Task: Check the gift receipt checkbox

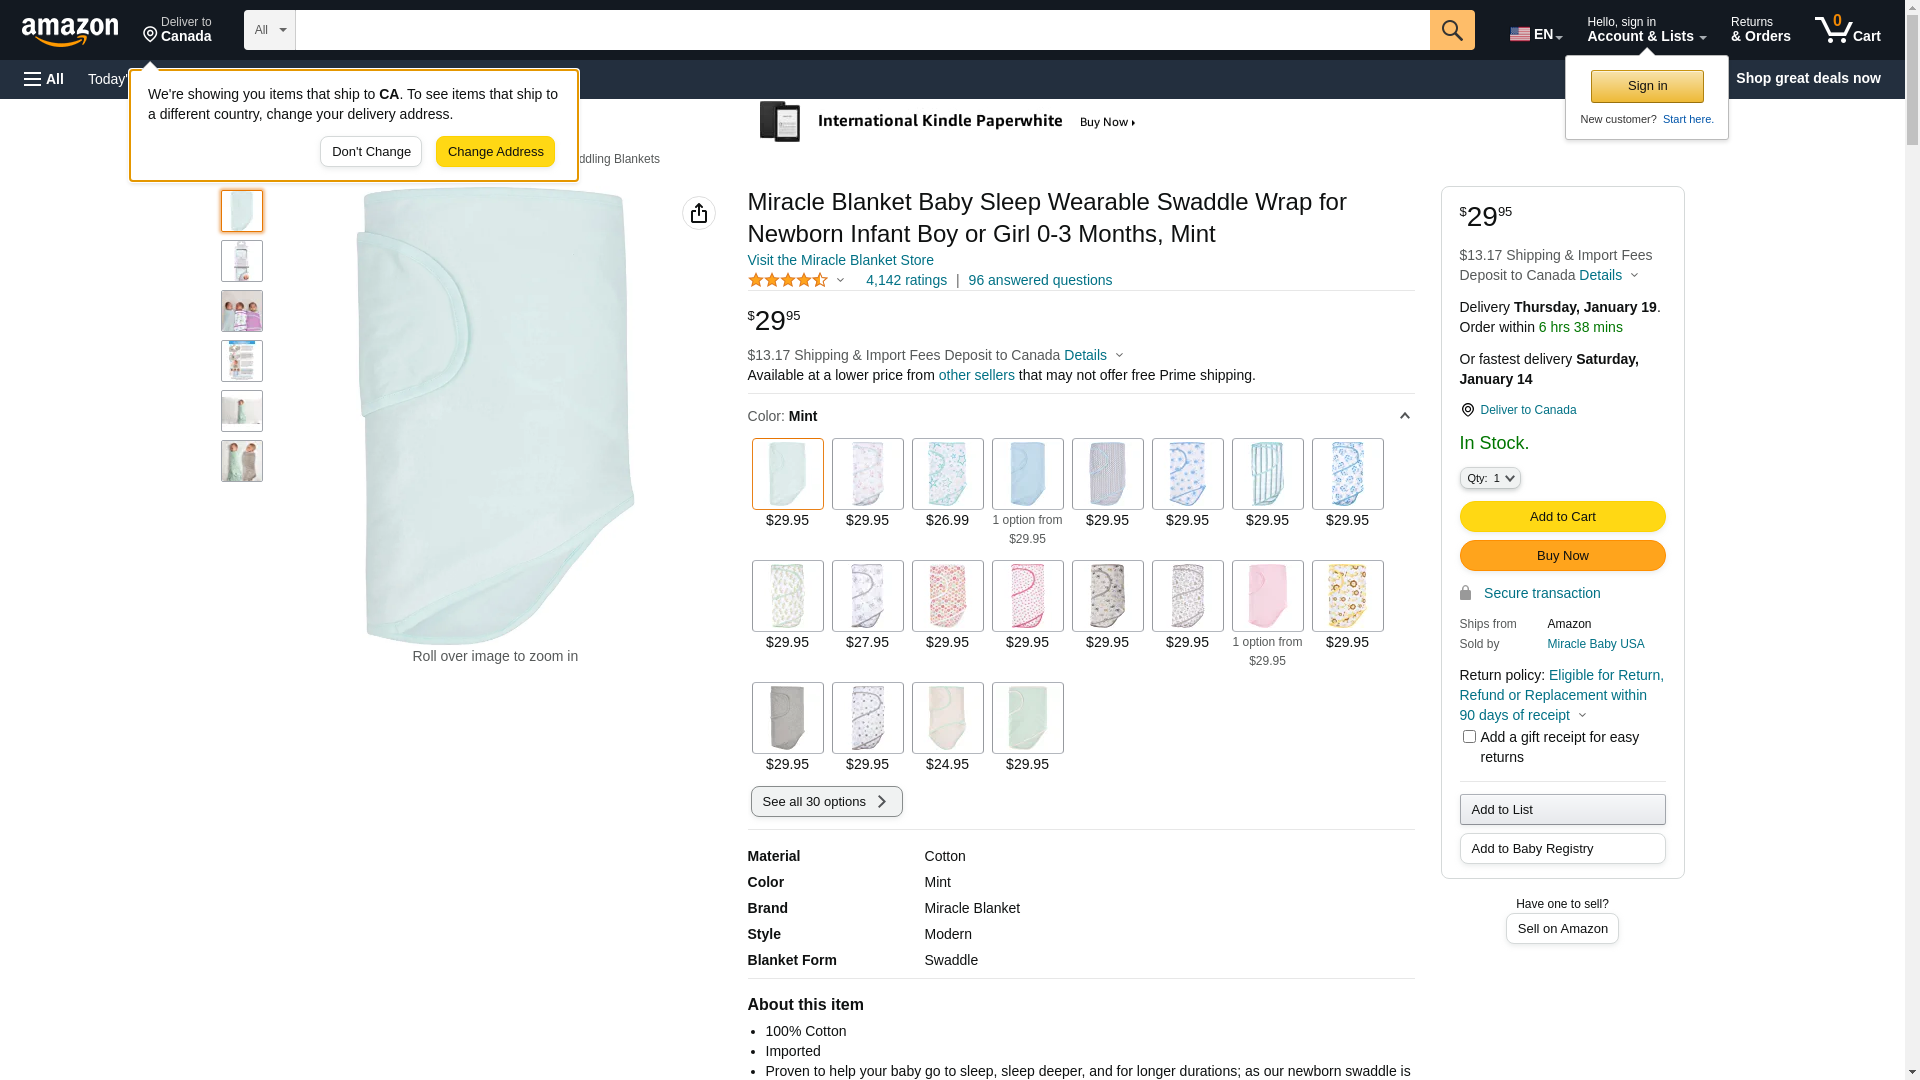Action: click(x=1469, y=737)
